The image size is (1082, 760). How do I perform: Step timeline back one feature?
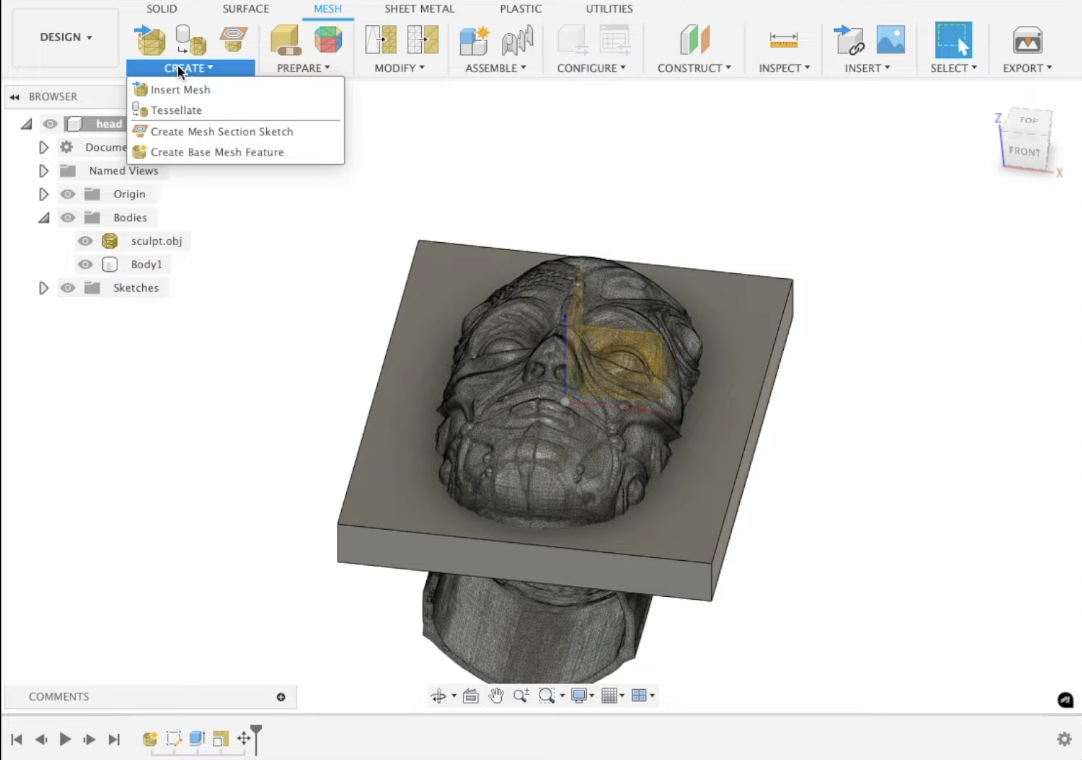(x=41, y=739)
